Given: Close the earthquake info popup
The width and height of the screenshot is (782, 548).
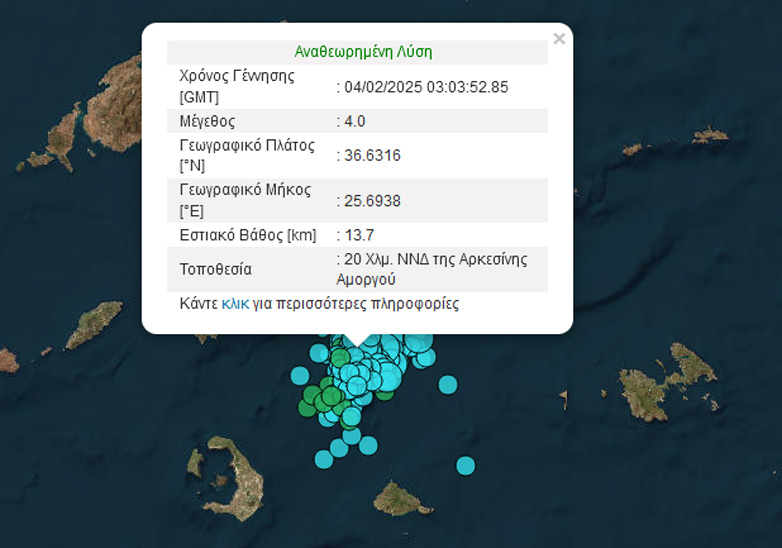Looking at the screenshot, I should click(x=559, y=39).
